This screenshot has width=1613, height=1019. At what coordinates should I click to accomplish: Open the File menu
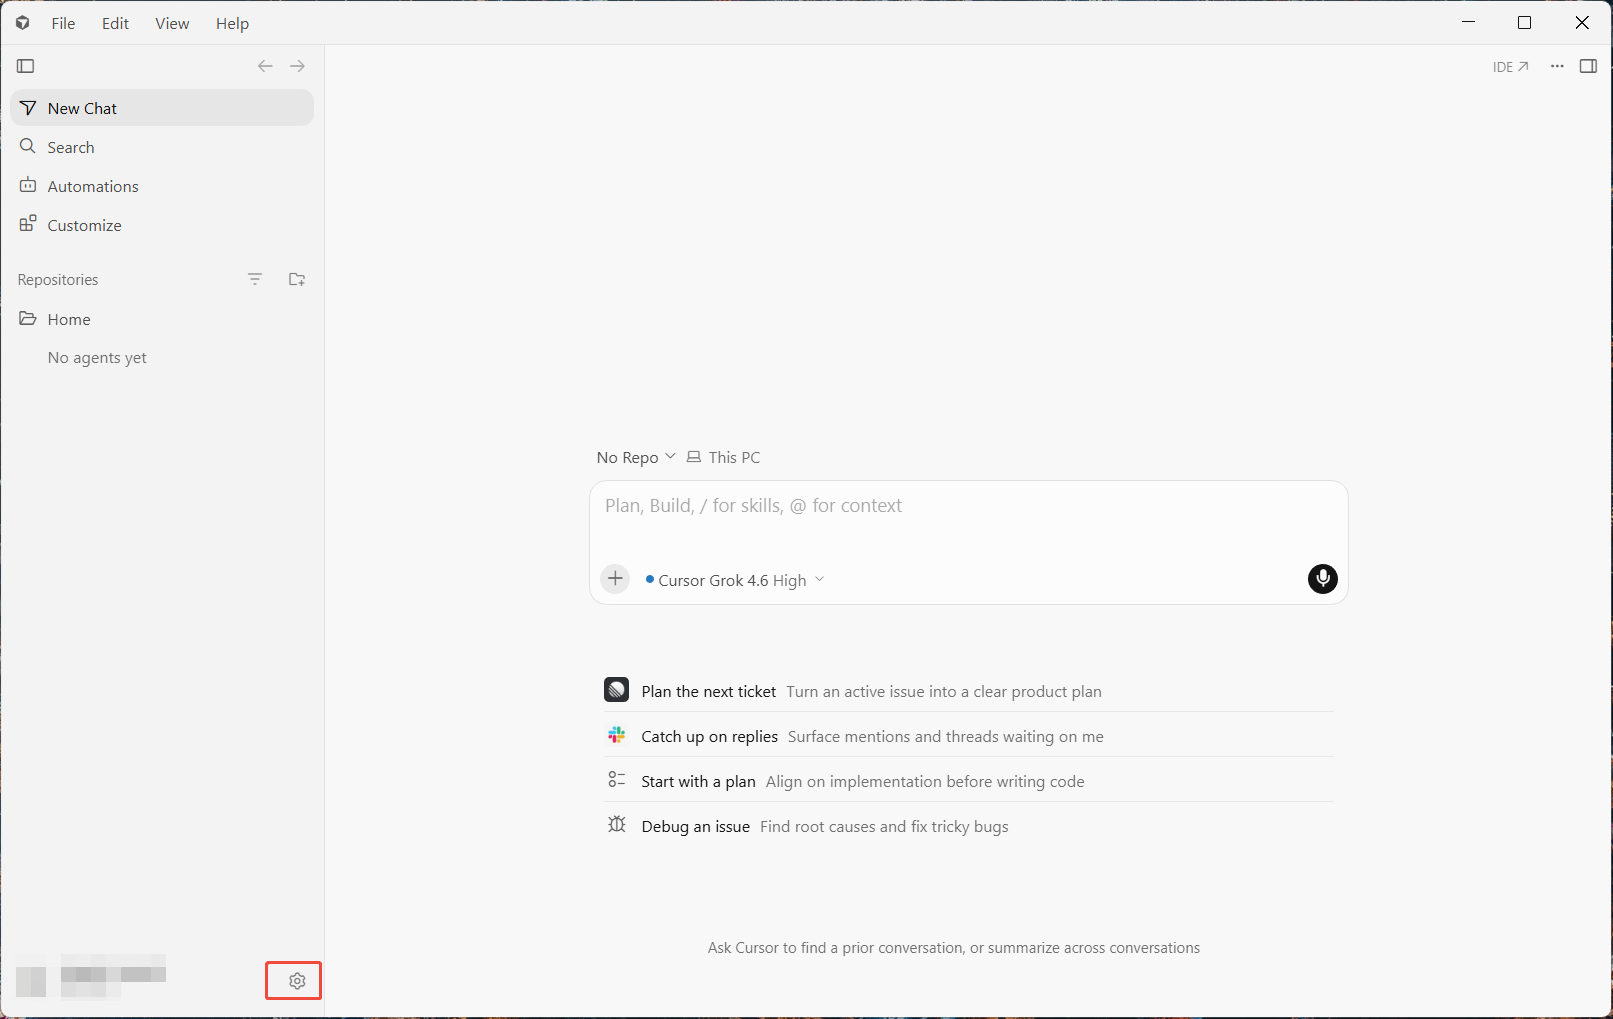[x=63, y=23]
